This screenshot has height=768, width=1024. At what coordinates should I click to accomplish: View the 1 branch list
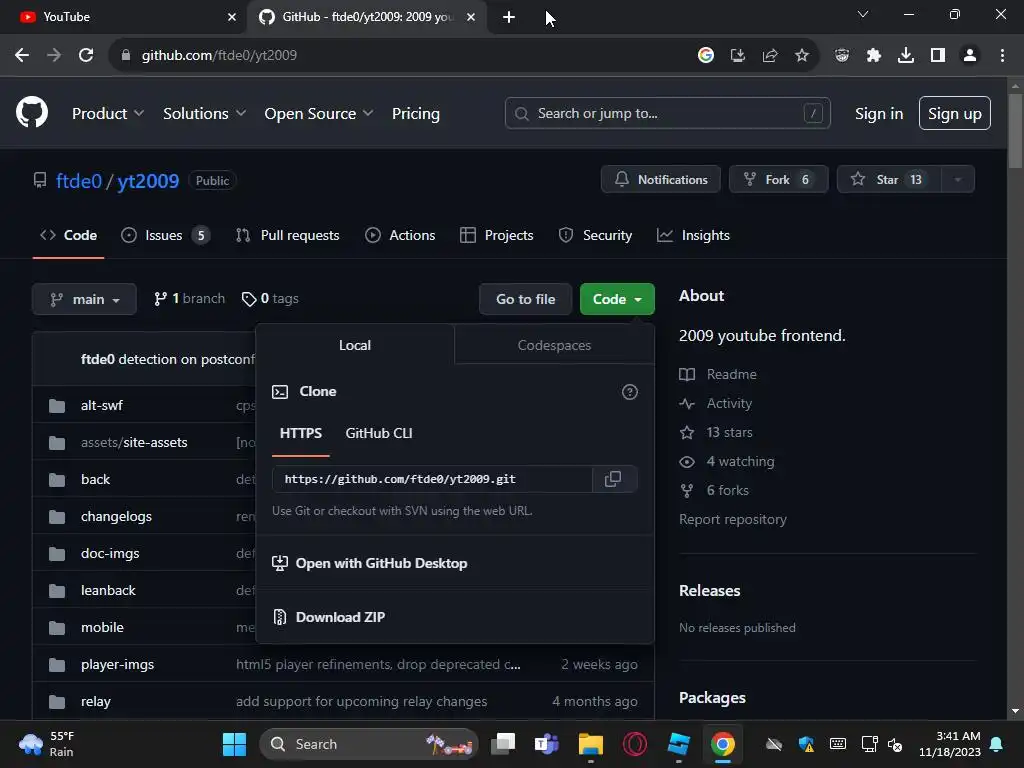[189, 298]
